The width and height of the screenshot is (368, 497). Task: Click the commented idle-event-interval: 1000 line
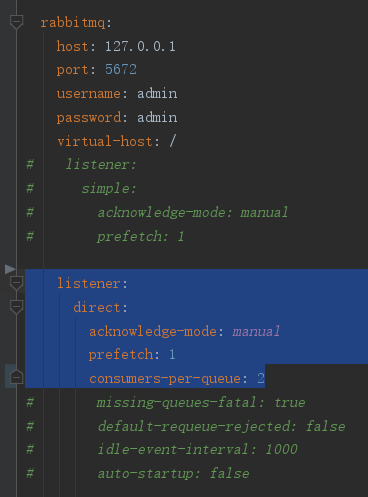(197, 449)
